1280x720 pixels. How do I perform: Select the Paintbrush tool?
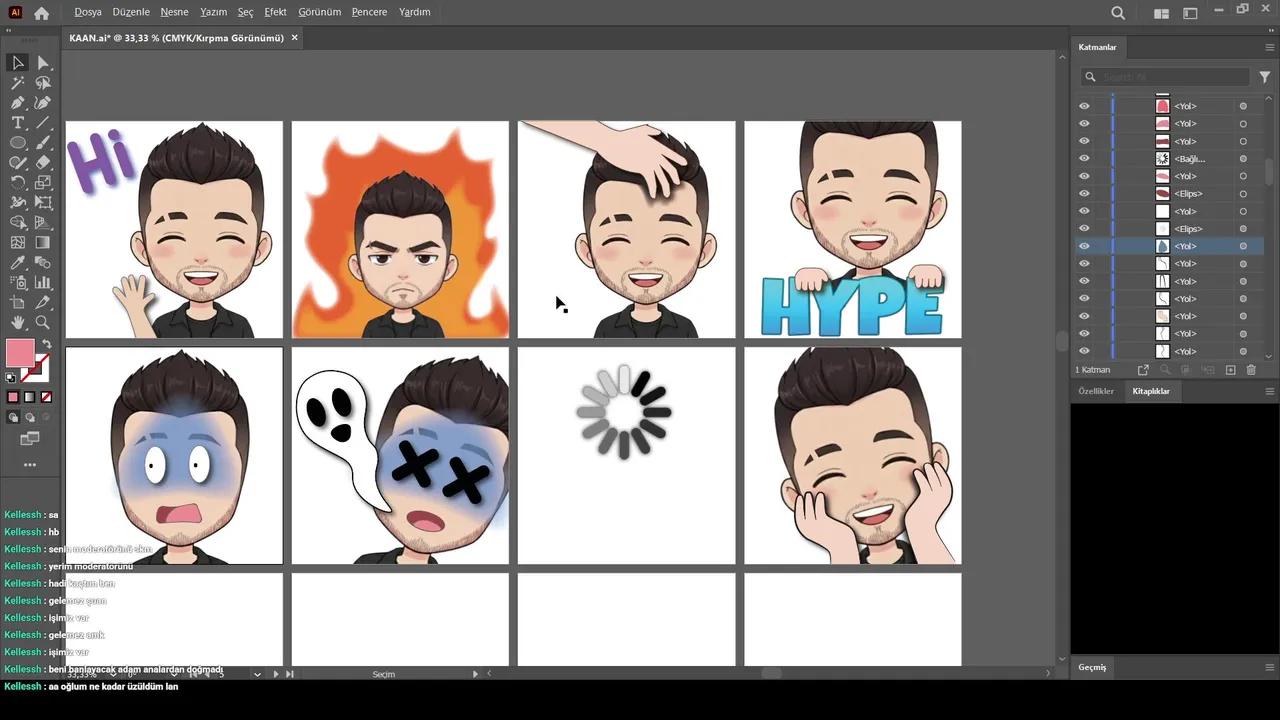(43, 143)
